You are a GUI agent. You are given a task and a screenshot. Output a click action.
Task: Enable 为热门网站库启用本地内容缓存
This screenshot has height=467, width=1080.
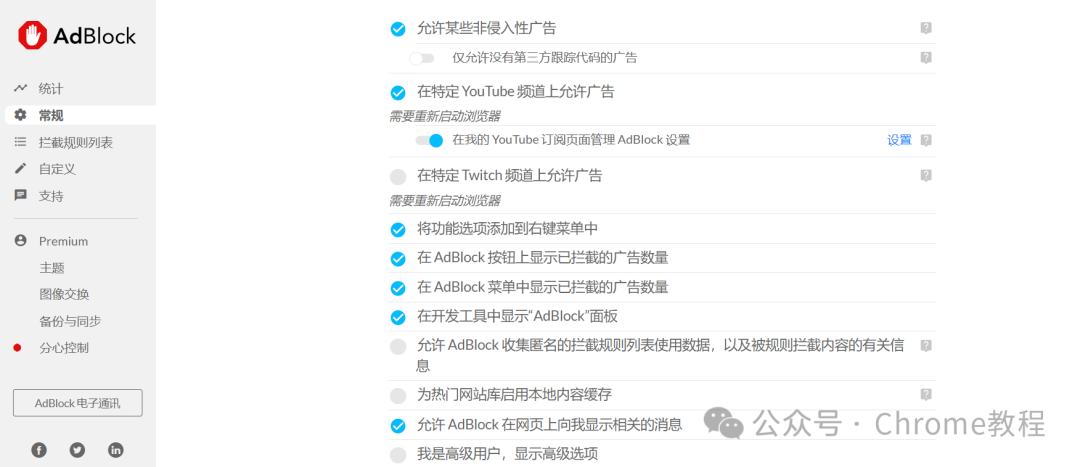point(398,396)
